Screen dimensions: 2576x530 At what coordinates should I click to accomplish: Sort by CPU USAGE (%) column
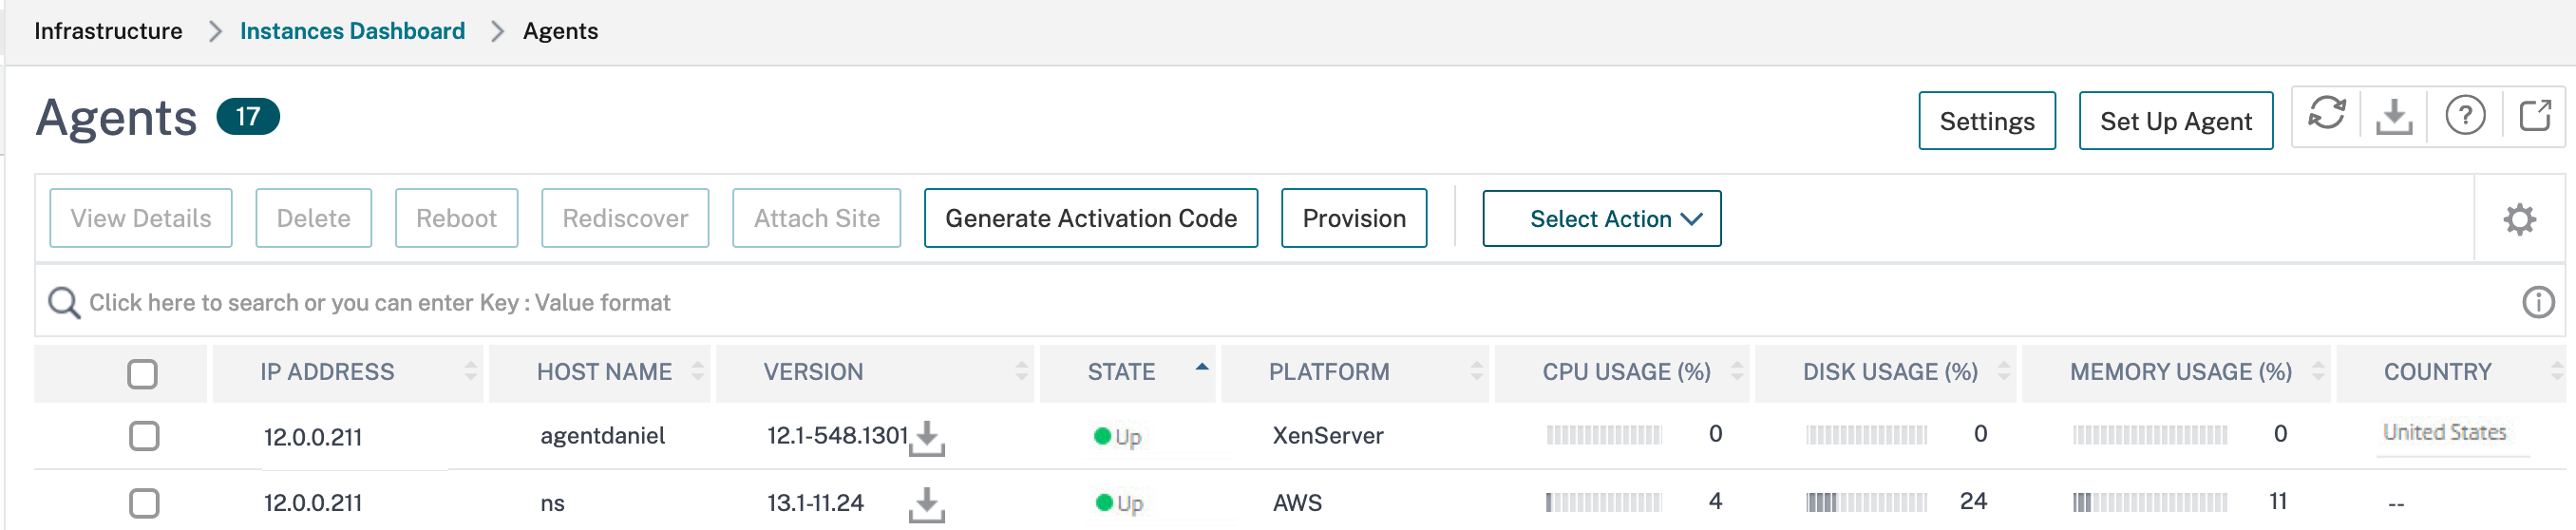tap(1621, 372)
